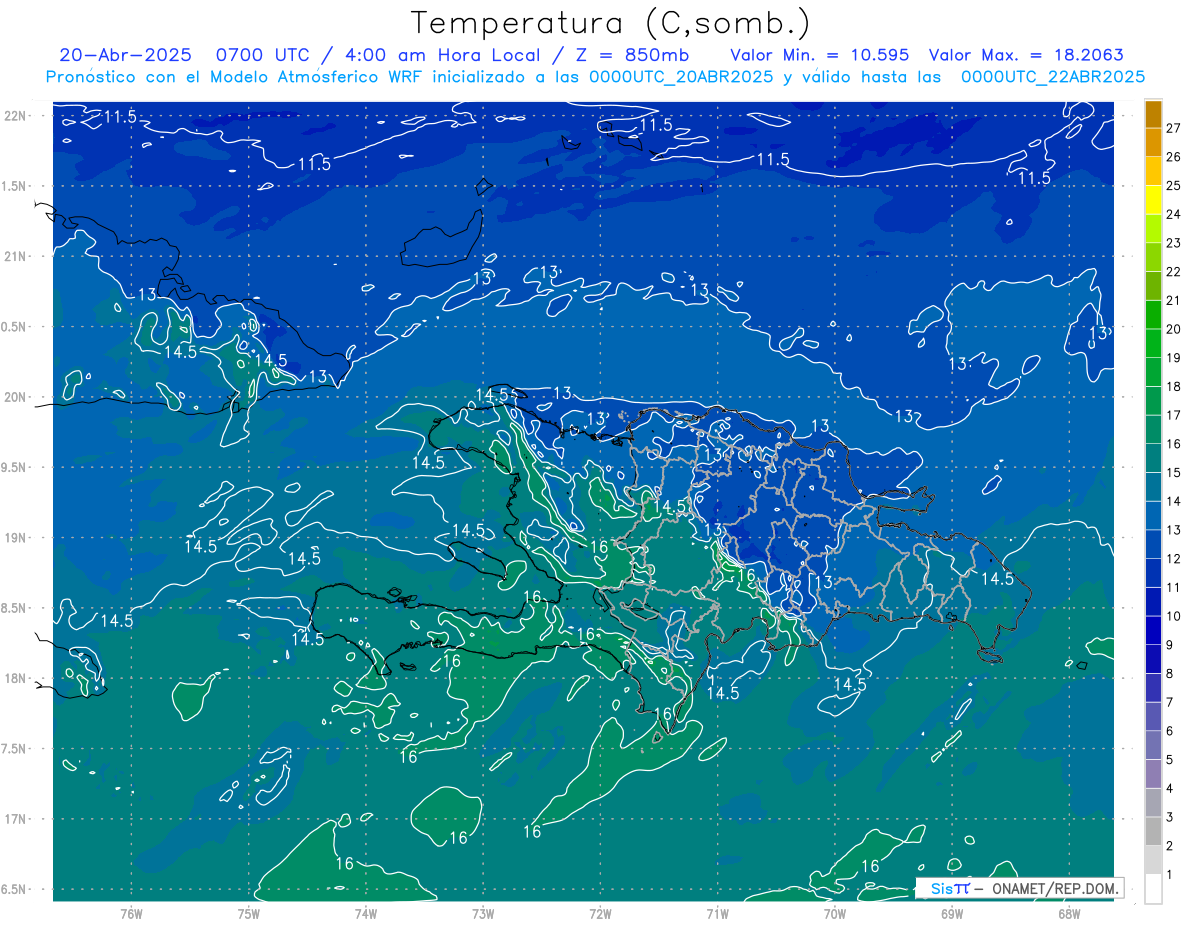Click the legend value 27
Screen dimensions: 1200x927
point(1173,128)
